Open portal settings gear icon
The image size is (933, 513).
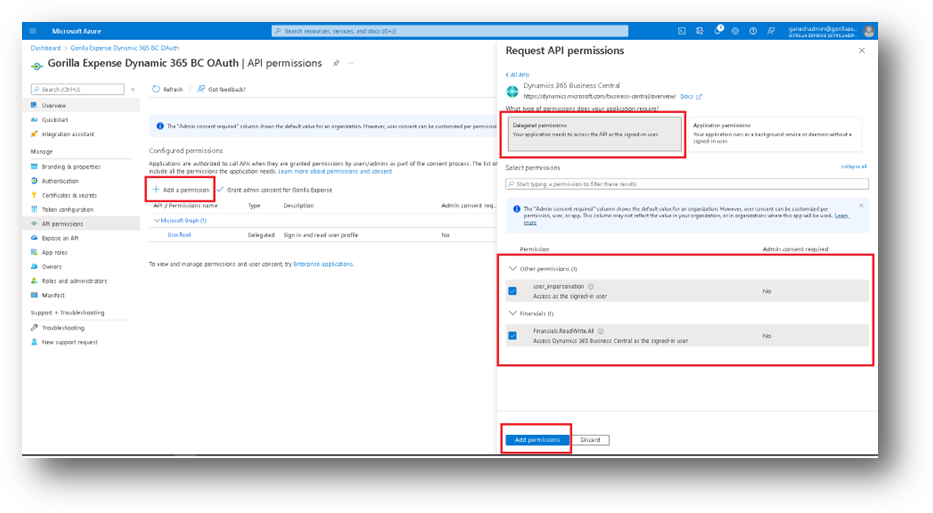tap(735, 31)
